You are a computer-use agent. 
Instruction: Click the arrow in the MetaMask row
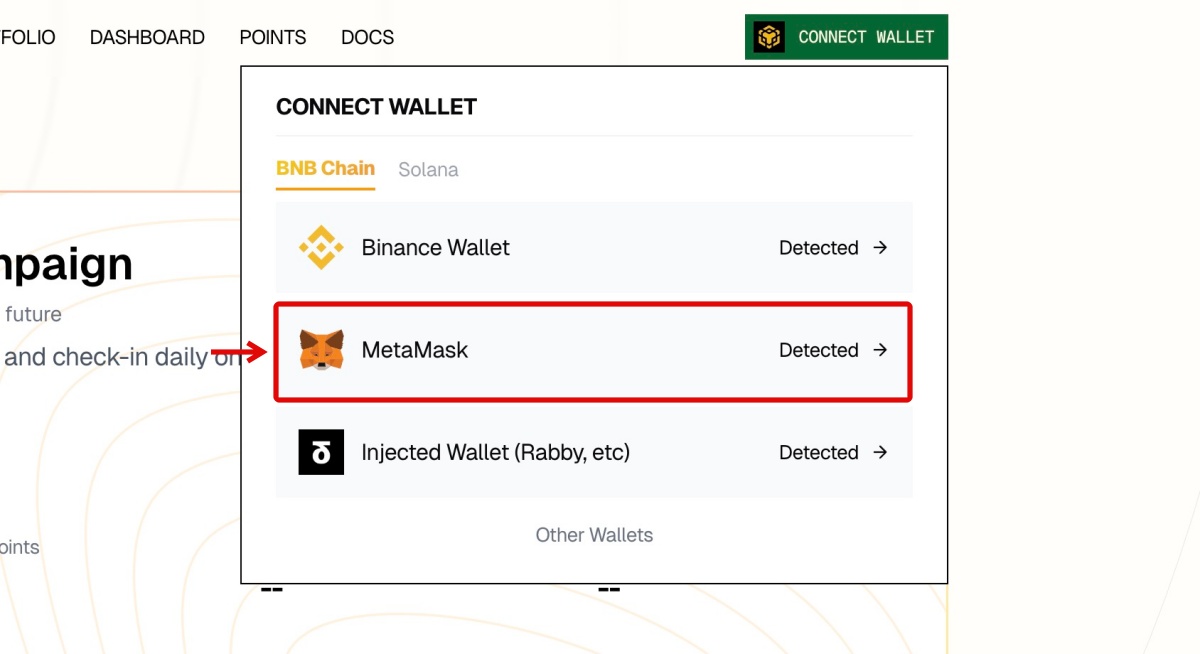point(880,350)
